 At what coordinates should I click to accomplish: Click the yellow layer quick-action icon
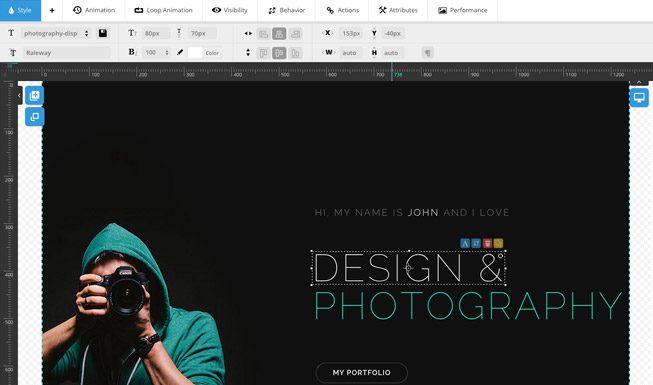point(498,243)
